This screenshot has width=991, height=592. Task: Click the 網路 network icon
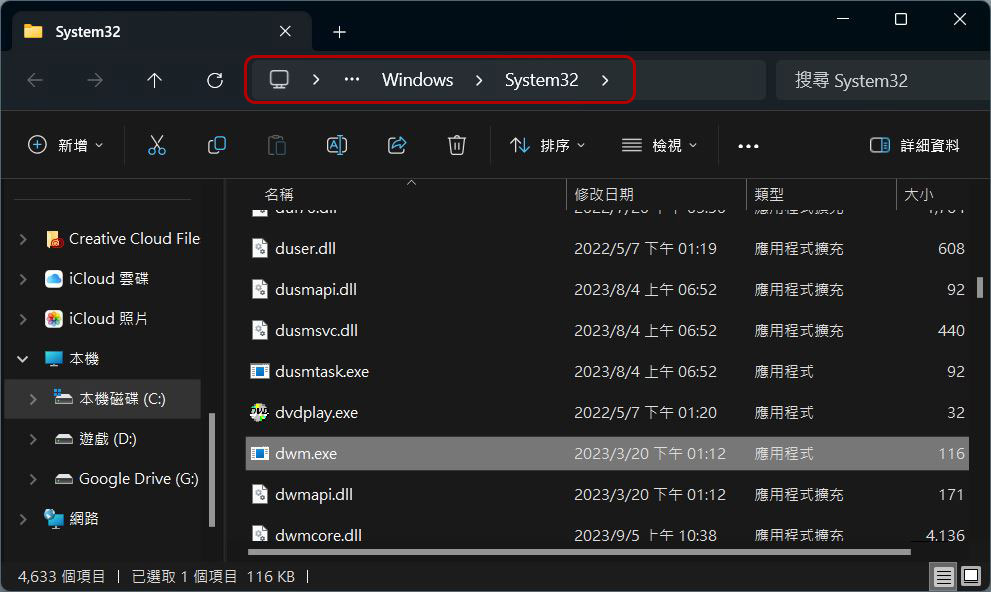click(54, 519)
